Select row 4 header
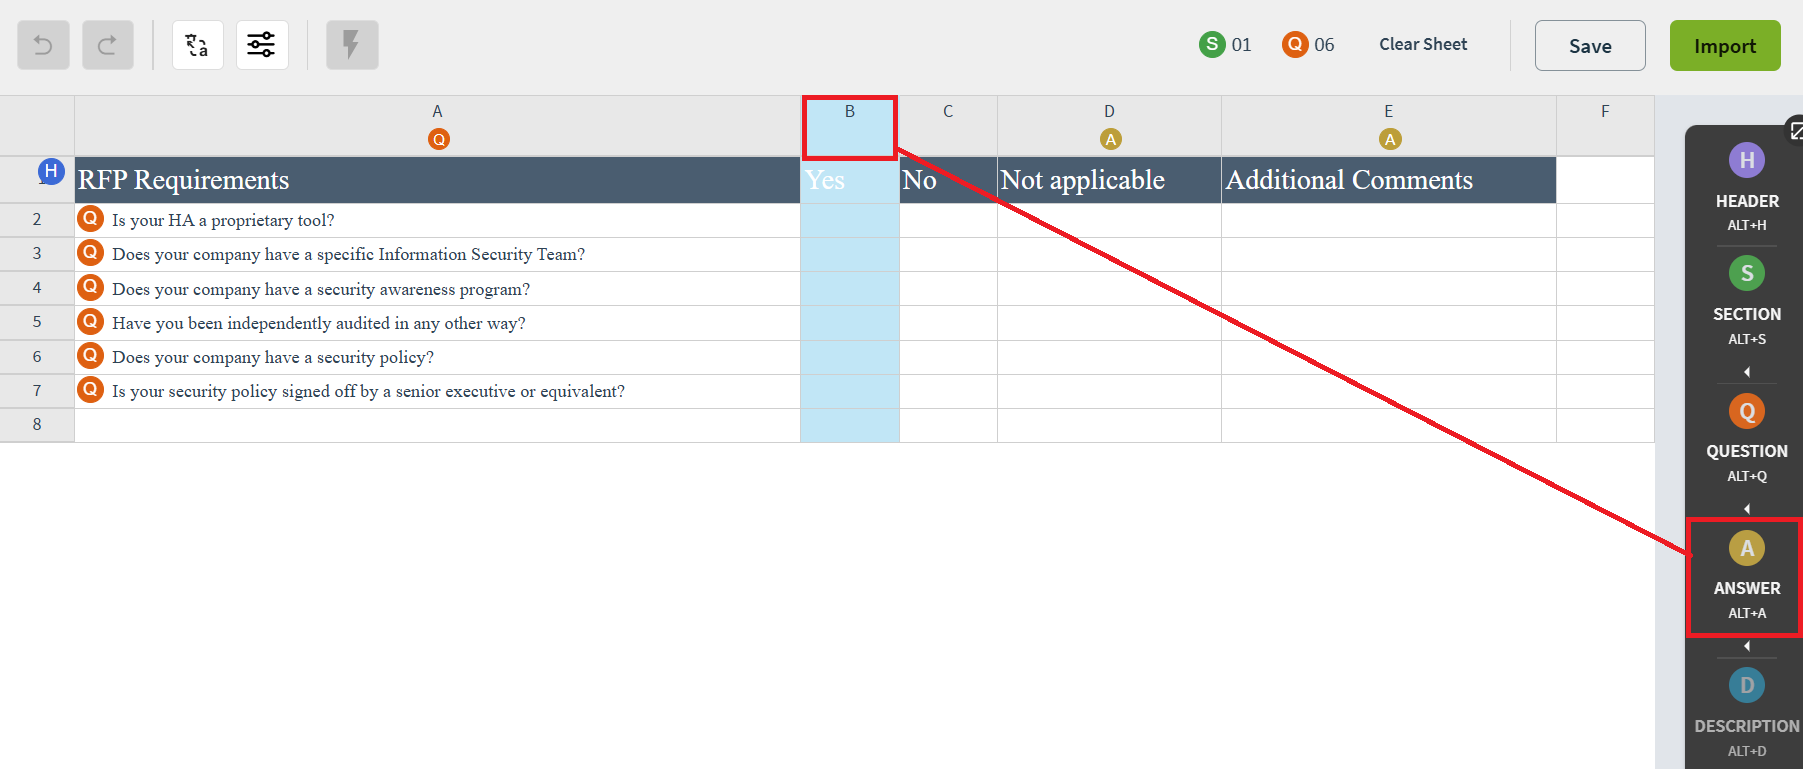The height and width of the screenshot is (769, 1803). pyautogui.click(x=37, y=288)
